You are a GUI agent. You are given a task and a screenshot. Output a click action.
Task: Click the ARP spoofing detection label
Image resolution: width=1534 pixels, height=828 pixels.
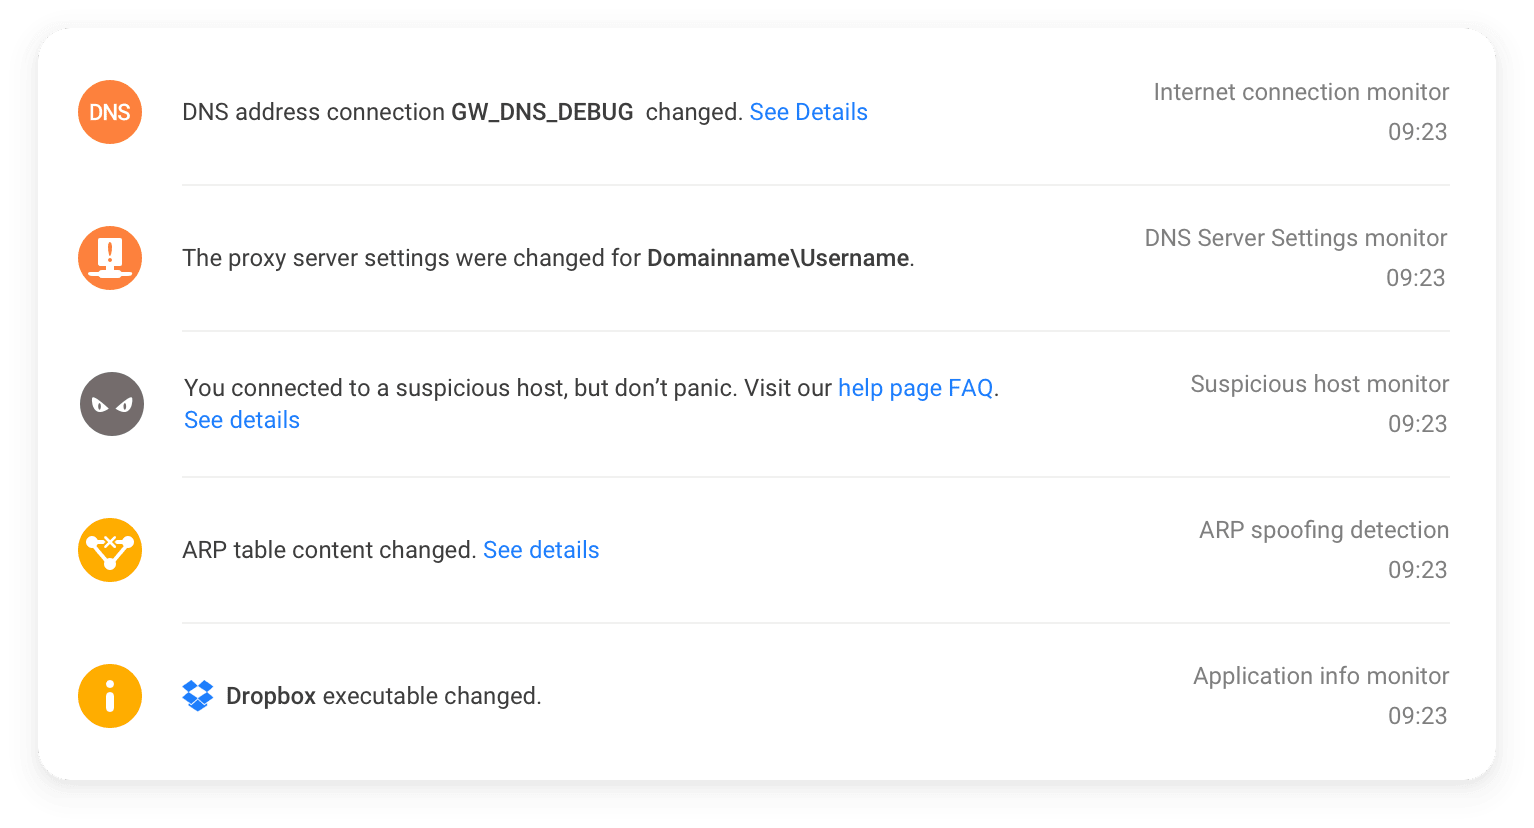(1324, 530)
